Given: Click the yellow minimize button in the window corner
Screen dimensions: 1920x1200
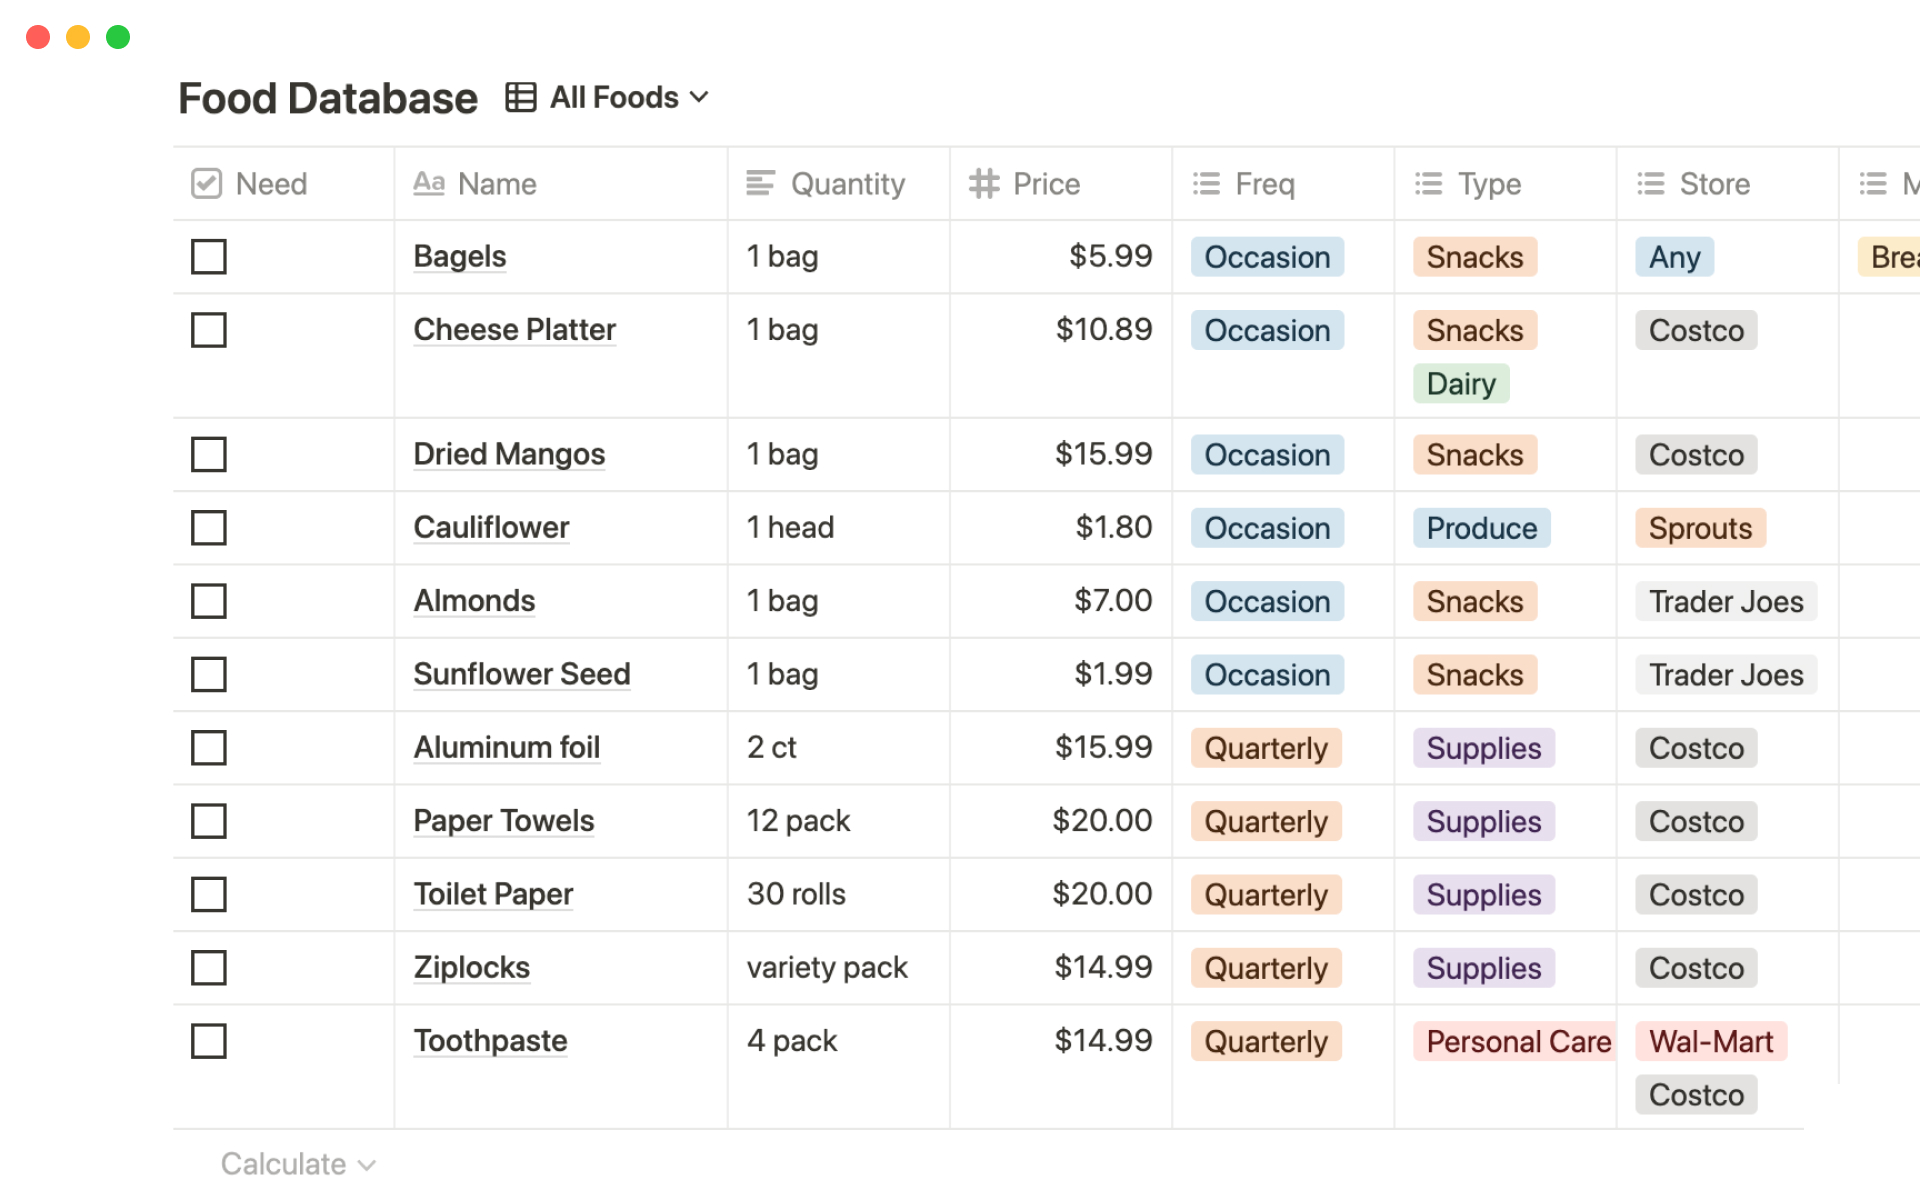Looking at the screenshot, I should pos(77,36).
